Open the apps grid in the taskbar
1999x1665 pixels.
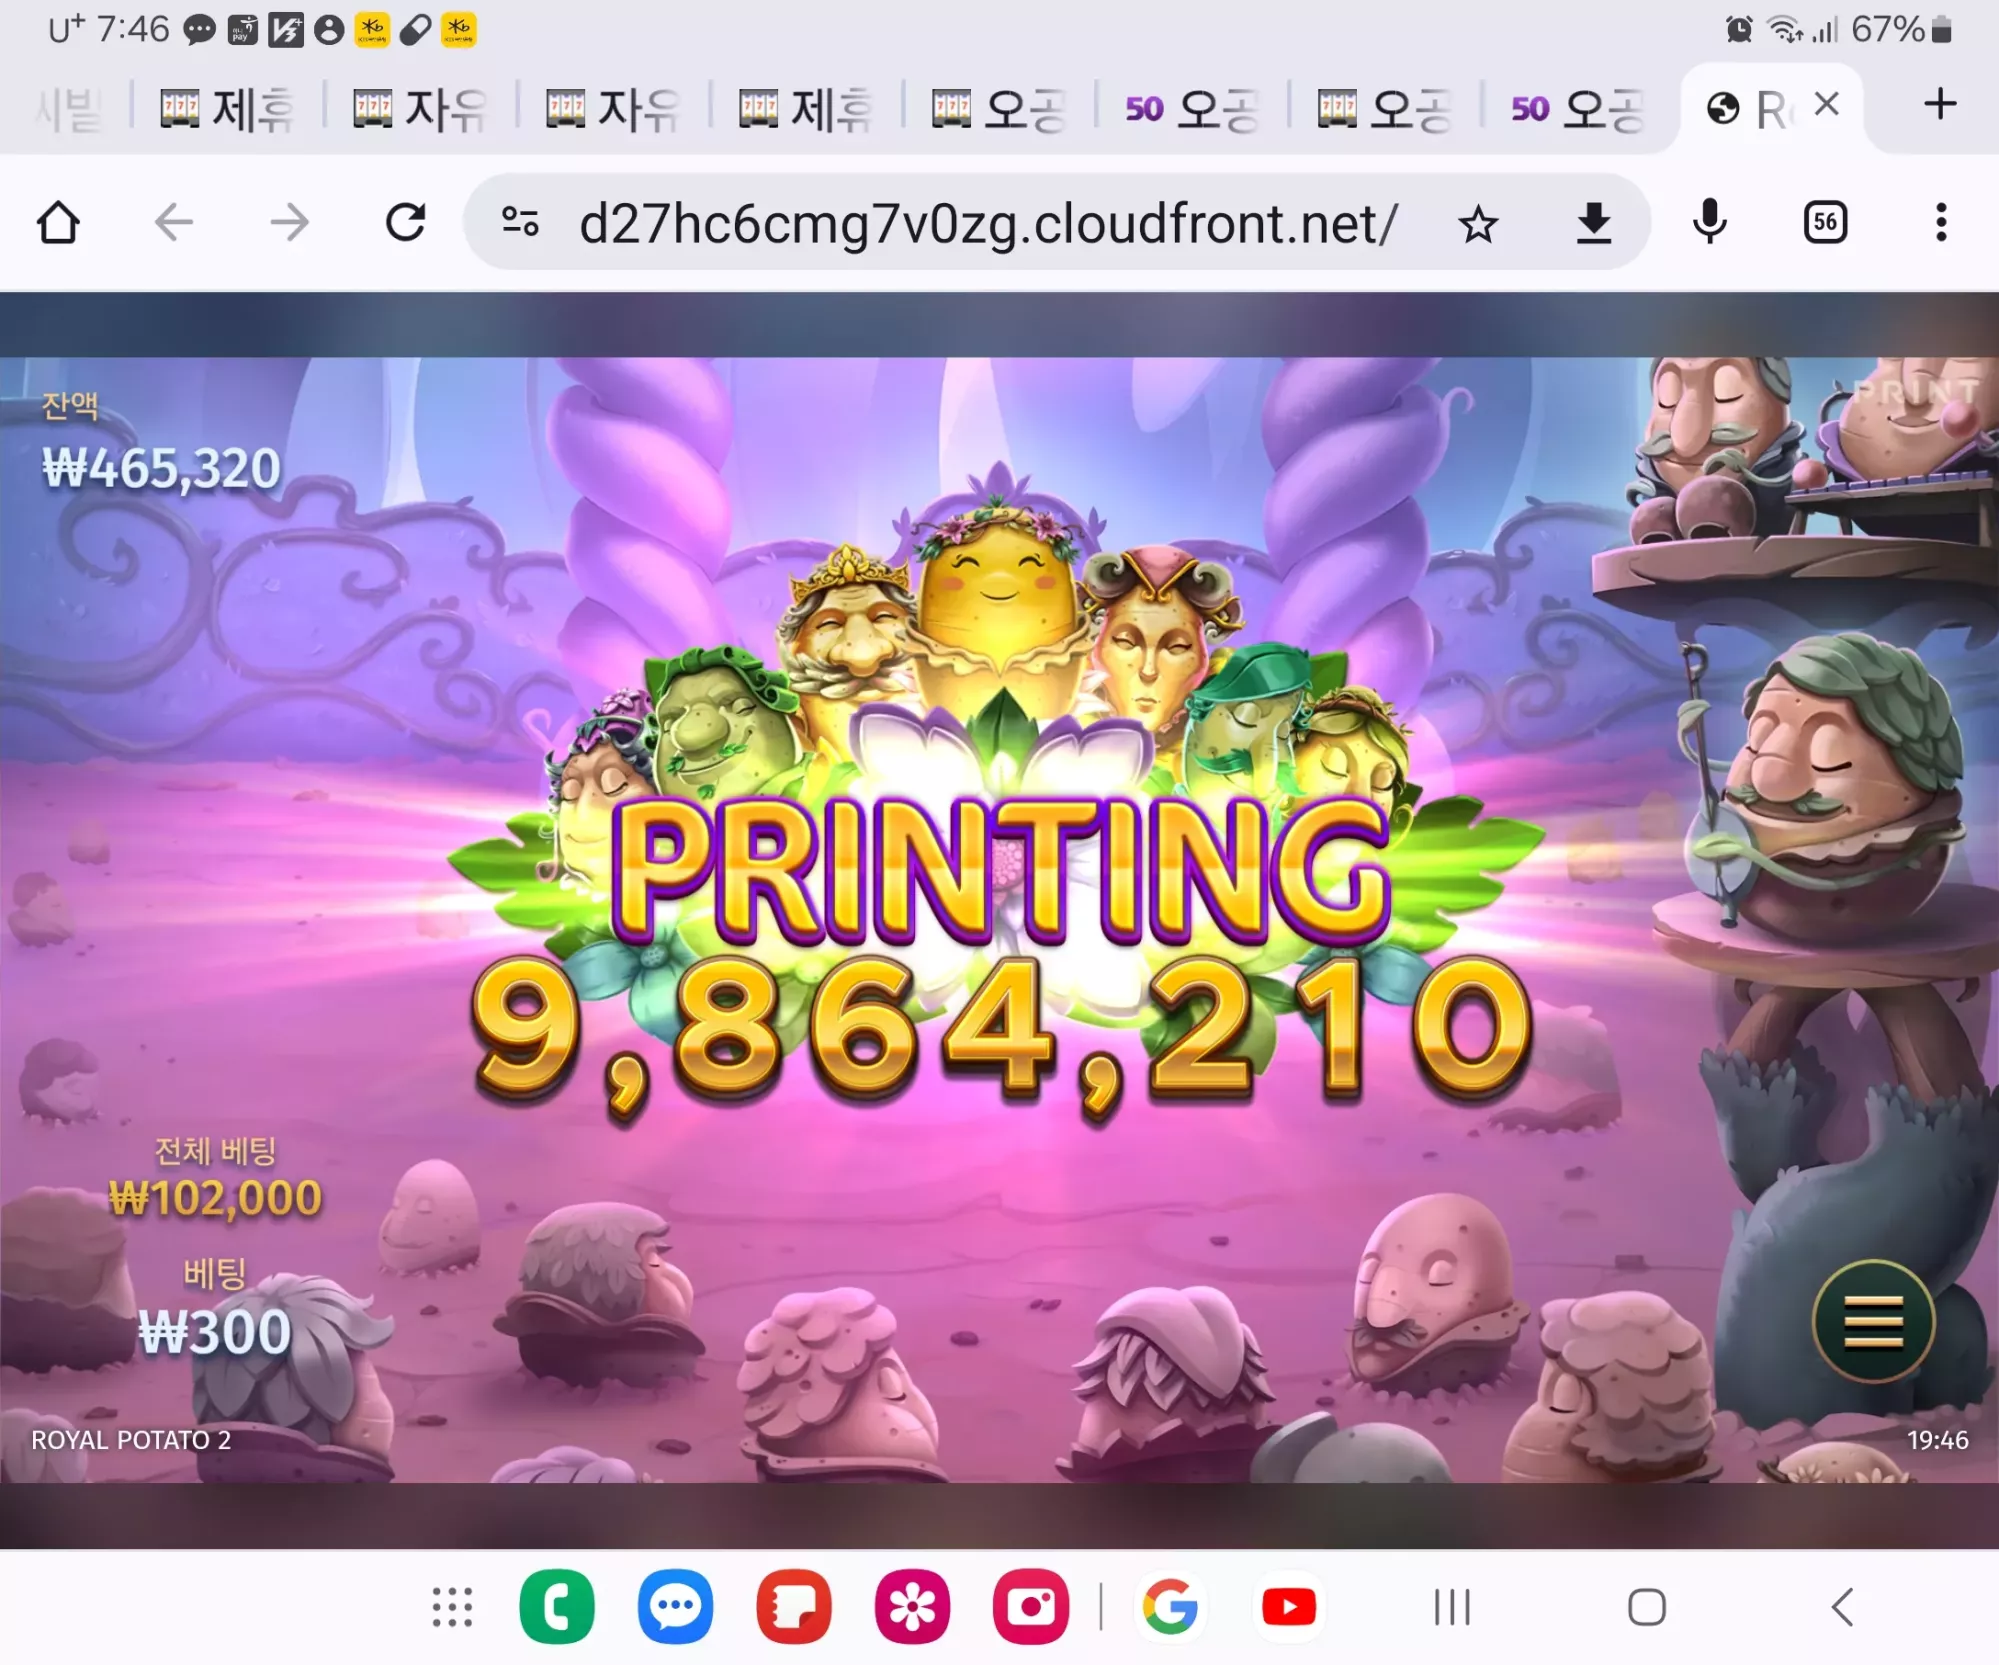[x=452, y=1608]
